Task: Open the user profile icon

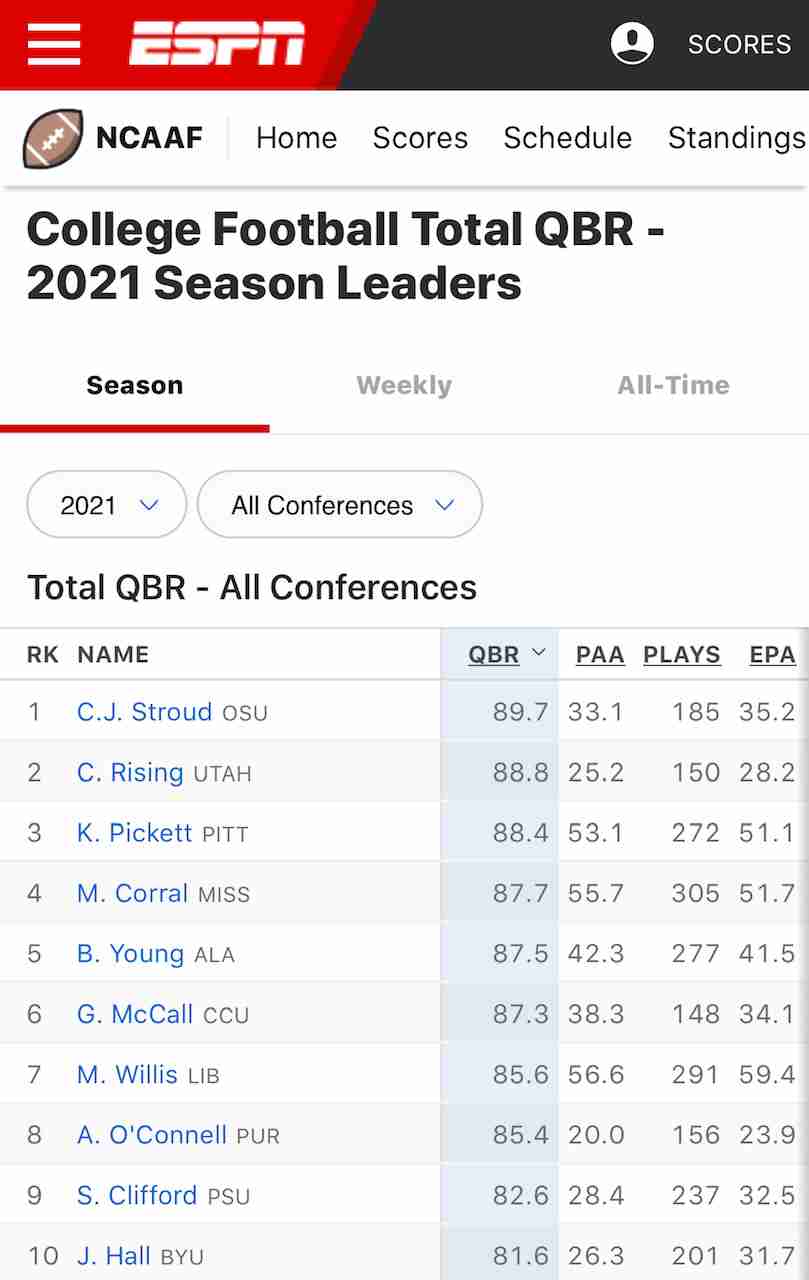Action: [632, 44]
